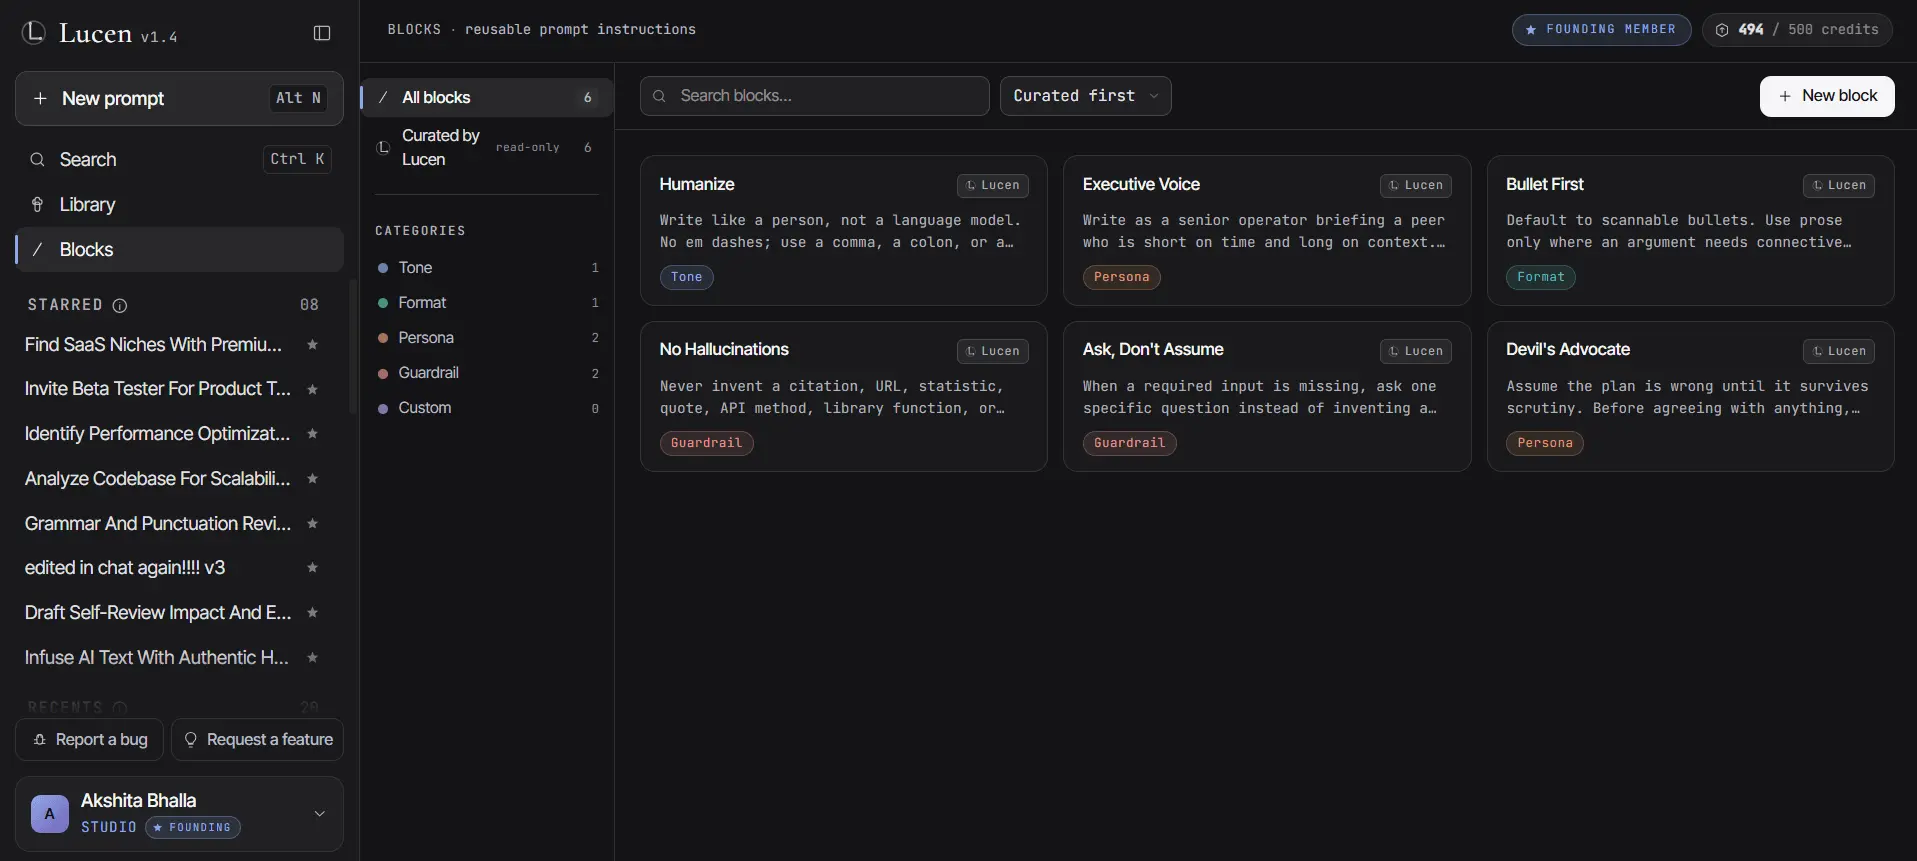This screenshot has width=1917, height=861.
Task: Filter by the Guardrail category
Action: (487, 372)
